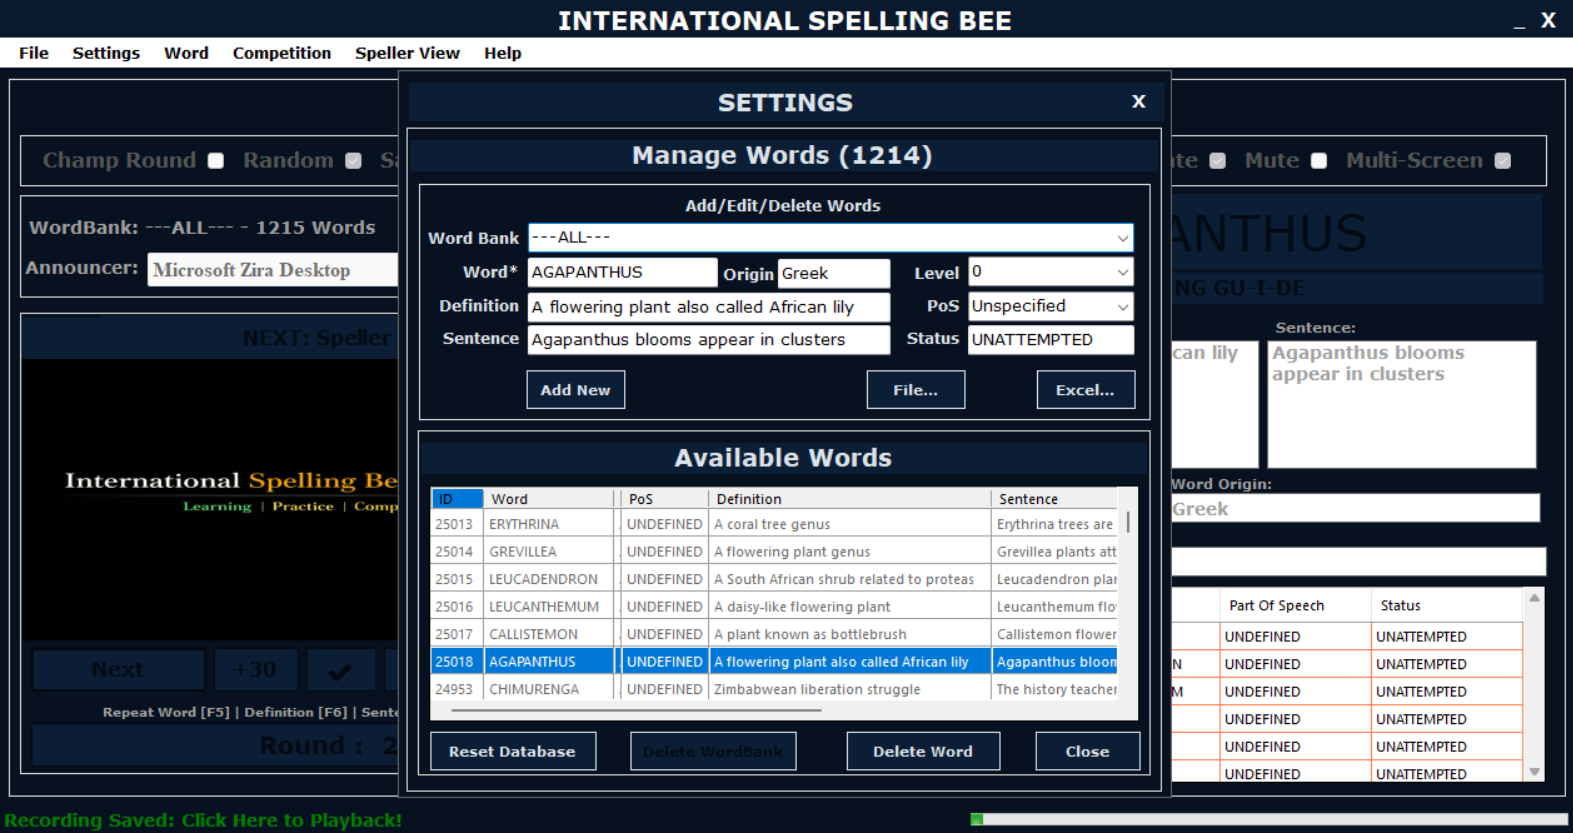
Task: Select the AGAPANTHUS row
Action: coord(775,662)
